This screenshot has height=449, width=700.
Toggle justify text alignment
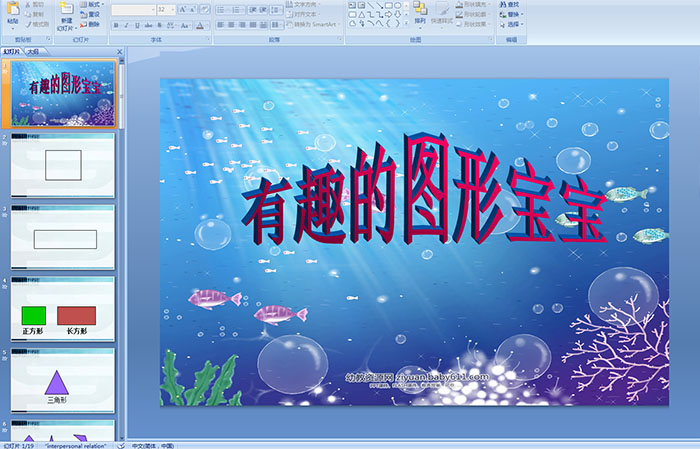point(253,25)
